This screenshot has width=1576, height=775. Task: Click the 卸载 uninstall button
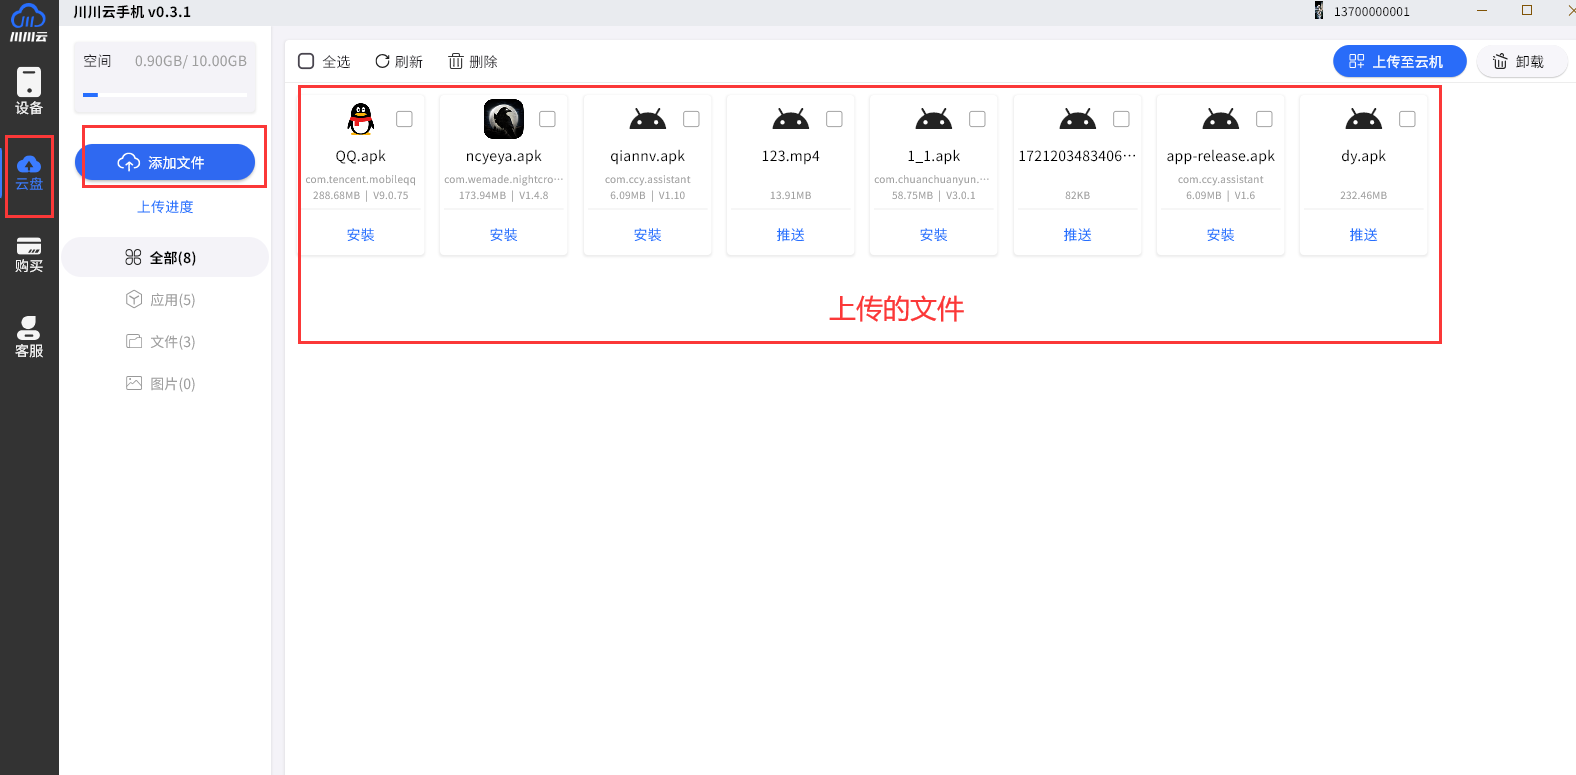pos(1521,61)
